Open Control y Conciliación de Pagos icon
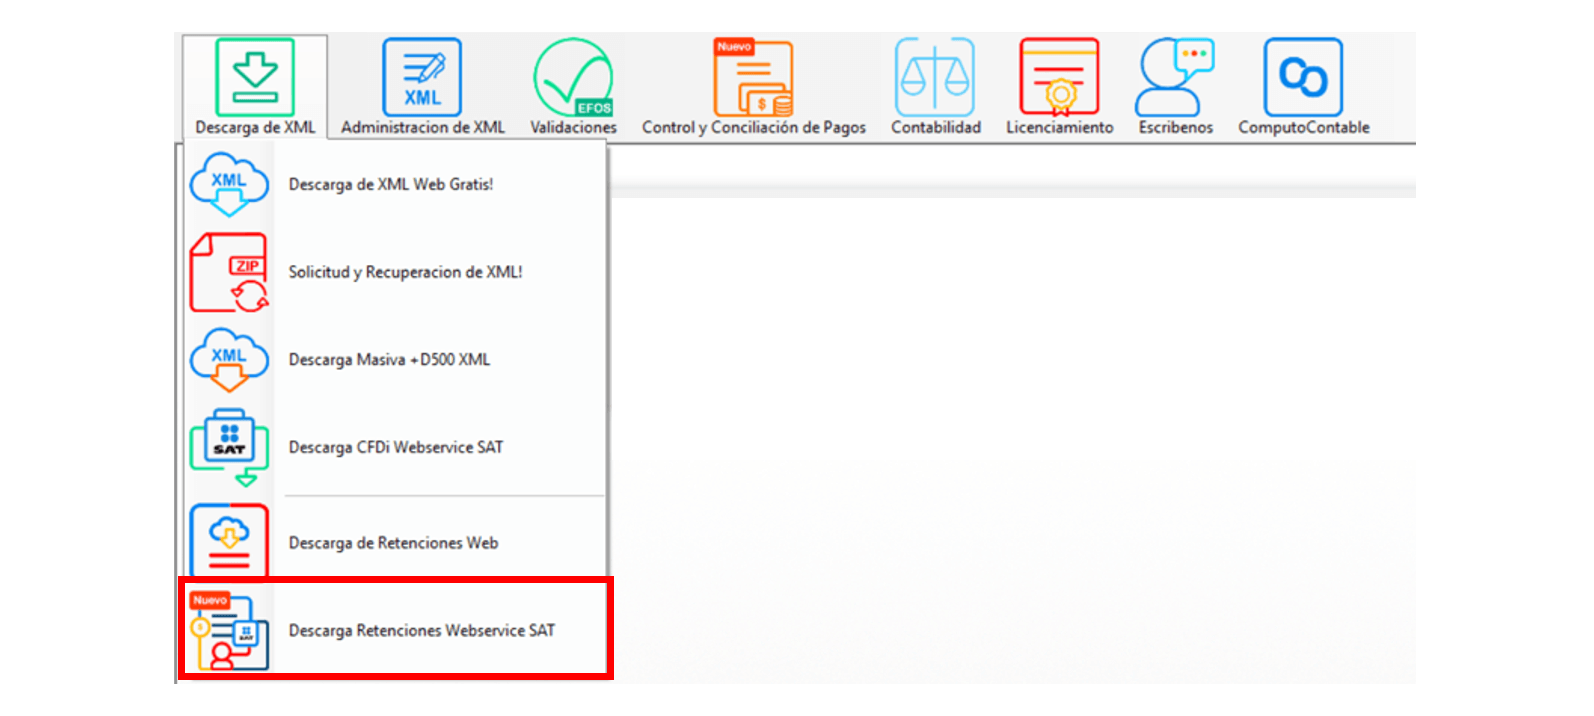This screenshot has width=1594, height=716. tap(753, 77)
